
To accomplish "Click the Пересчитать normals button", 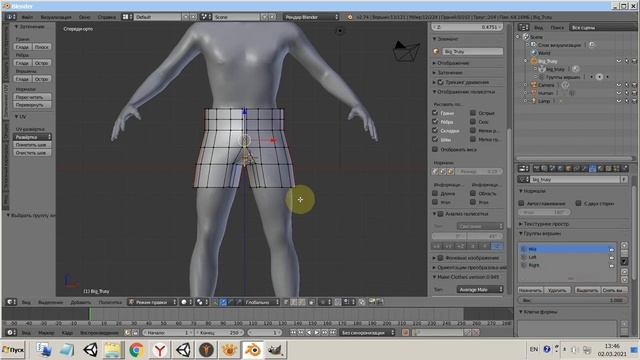I will [32, 97].
